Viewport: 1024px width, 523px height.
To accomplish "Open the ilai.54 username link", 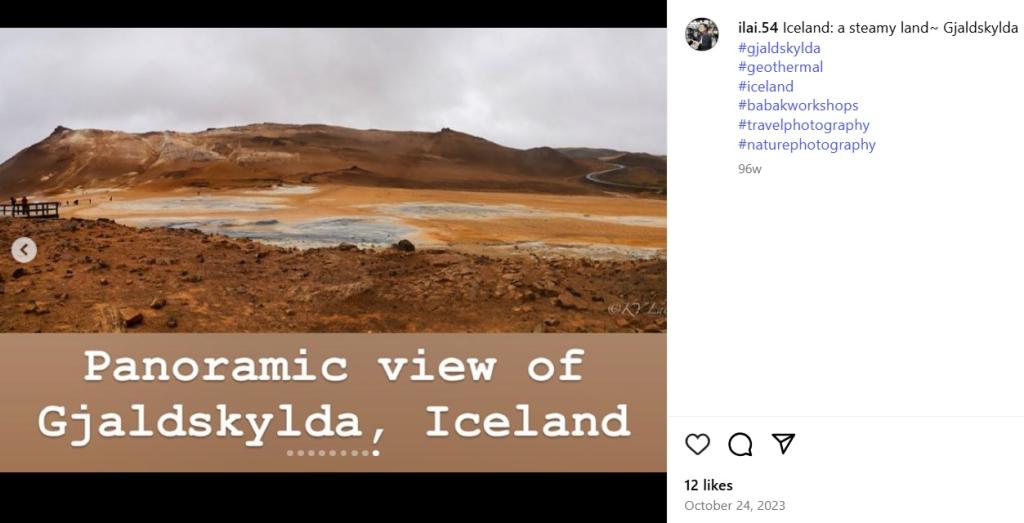I will click(758, 27).
